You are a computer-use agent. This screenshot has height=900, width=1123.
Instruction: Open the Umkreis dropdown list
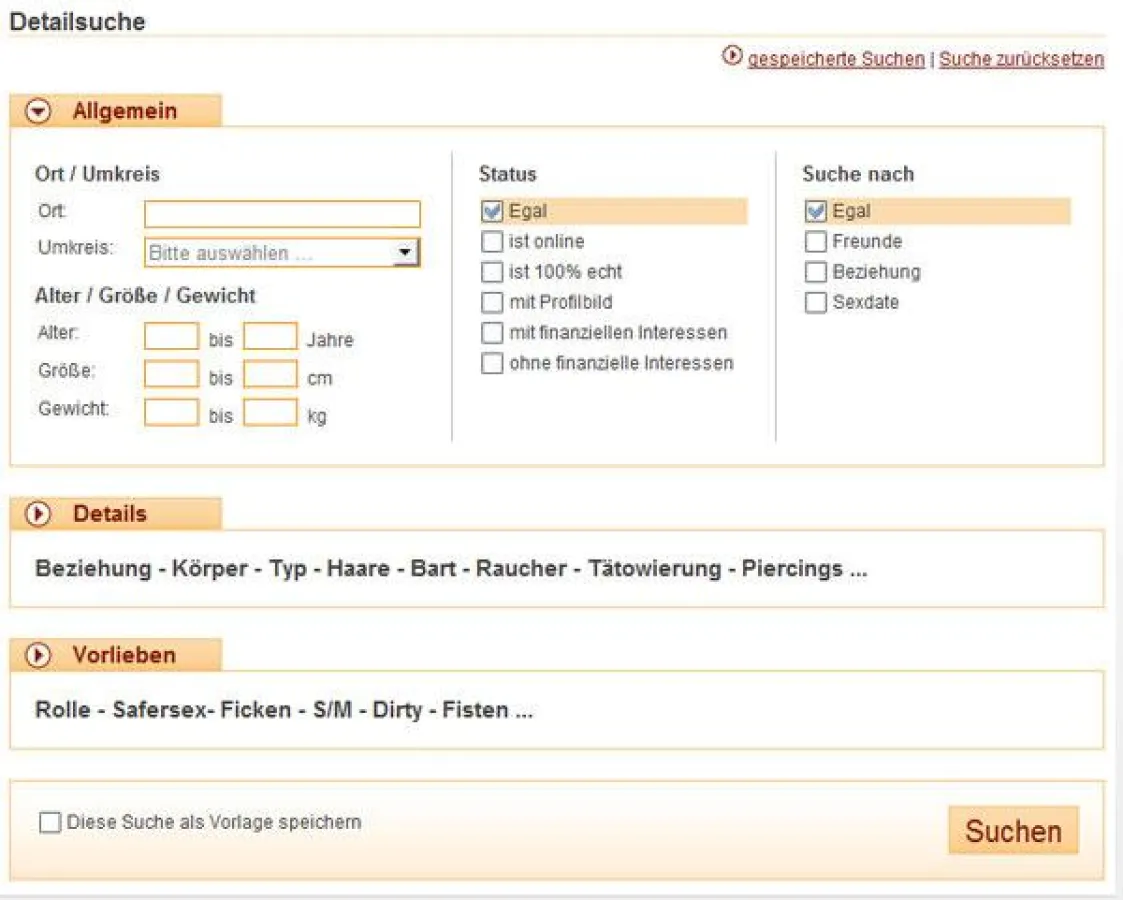(x=404, y=254)
